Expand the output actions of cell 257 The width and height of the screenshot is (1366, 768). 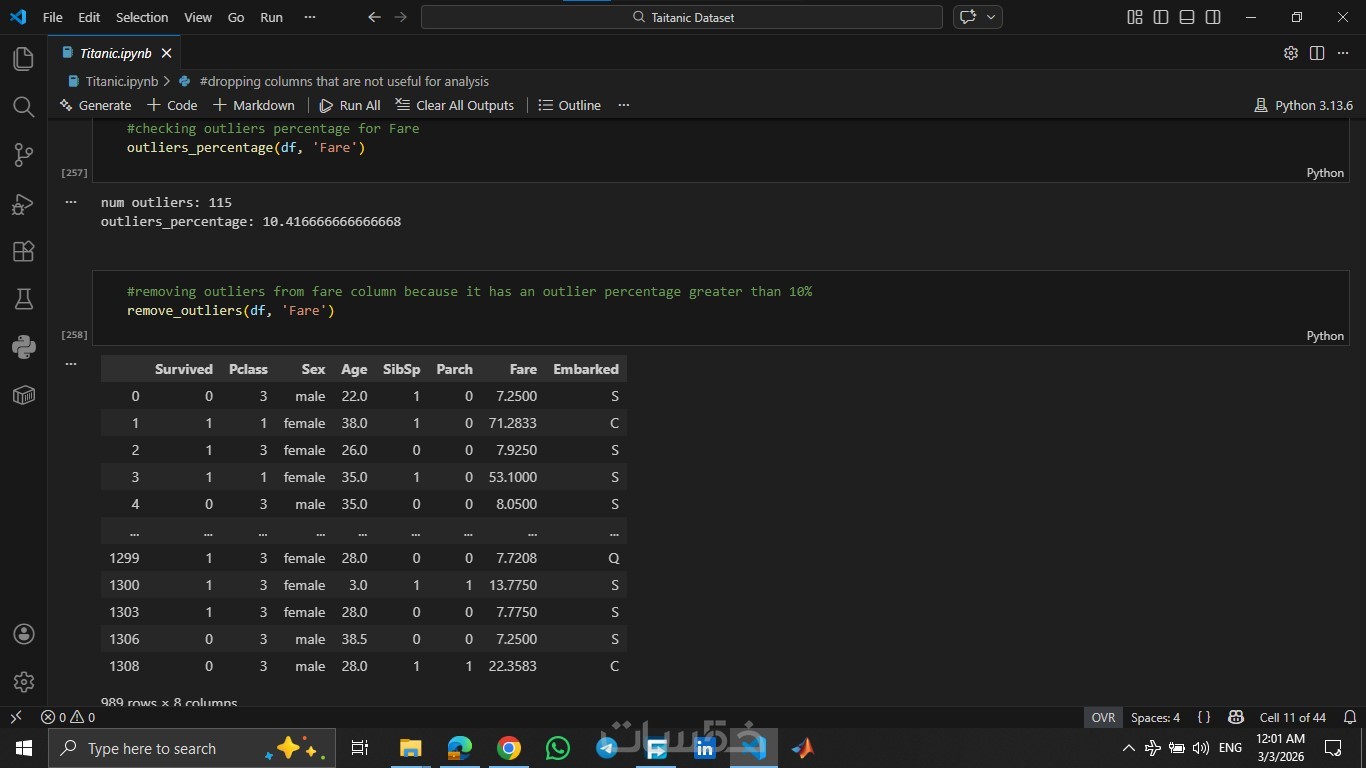coord(71,201)
